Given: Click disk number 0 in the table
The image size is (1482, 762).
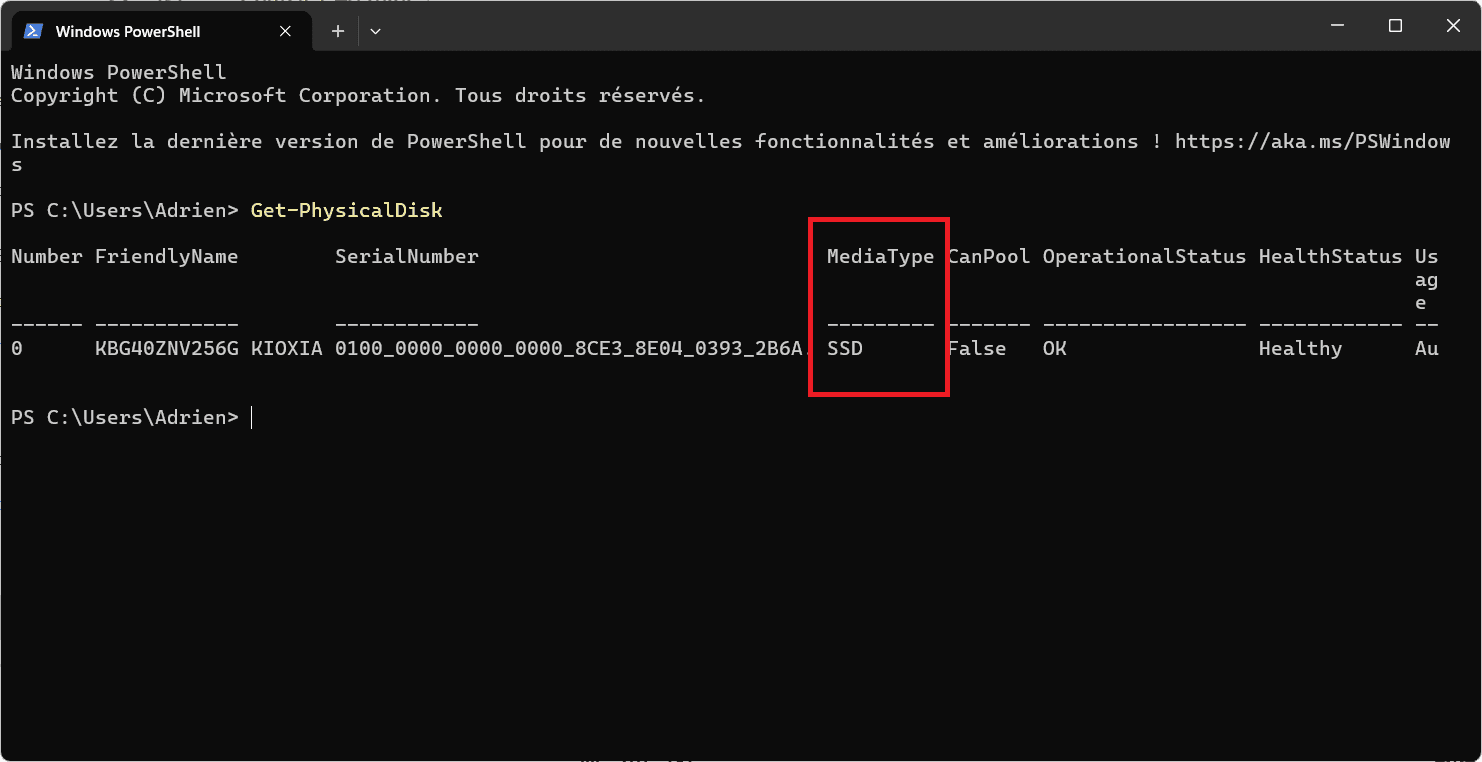Looking at the screenshot, I should coord(17,349).
